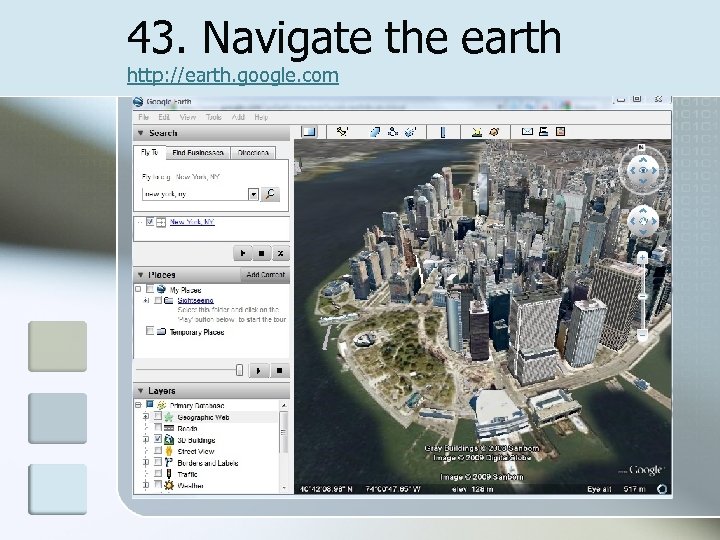
Task: Check the My Places checkbox
Action: click(x=150, y=289)
